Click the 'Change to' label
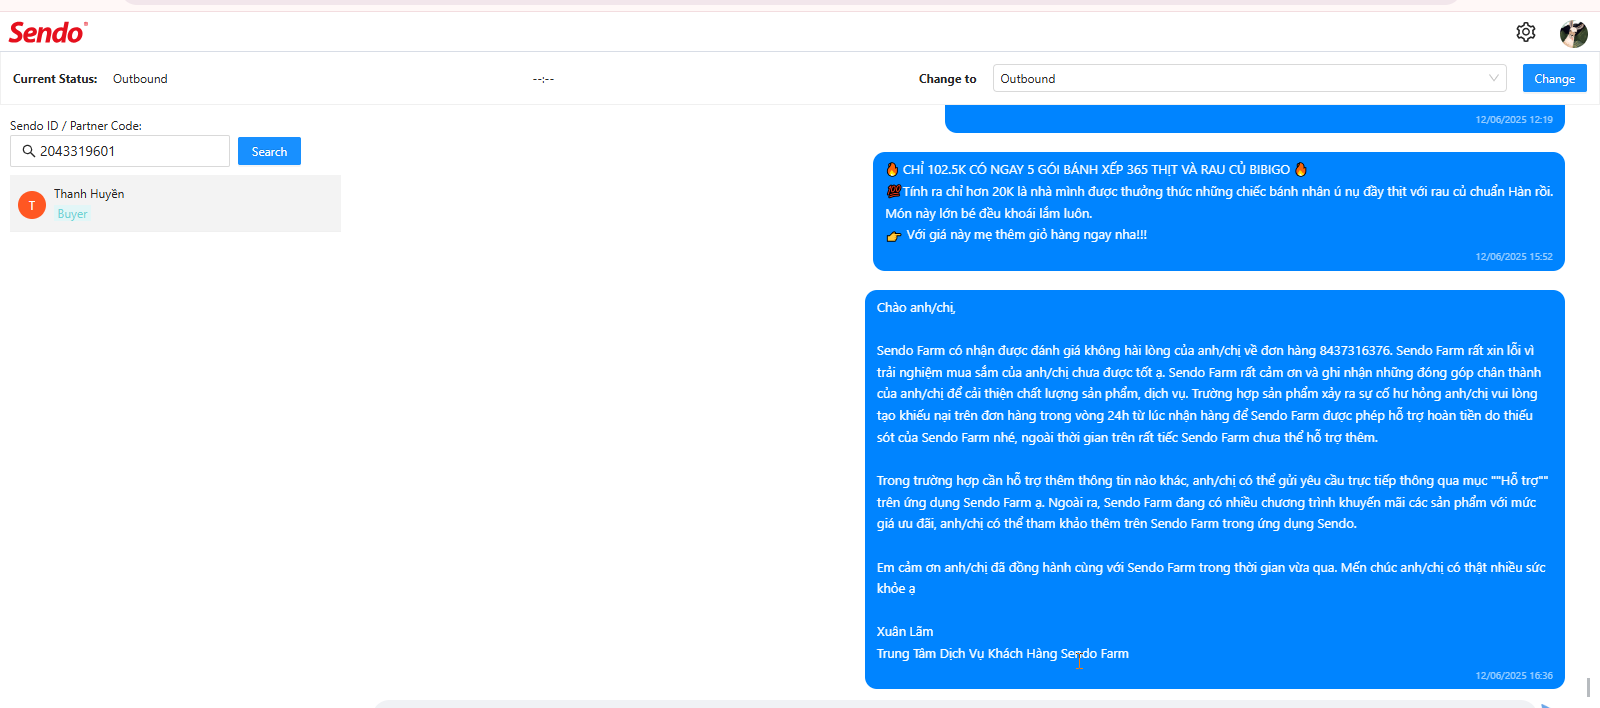The image size is (1600, 708). click(947, 79)
